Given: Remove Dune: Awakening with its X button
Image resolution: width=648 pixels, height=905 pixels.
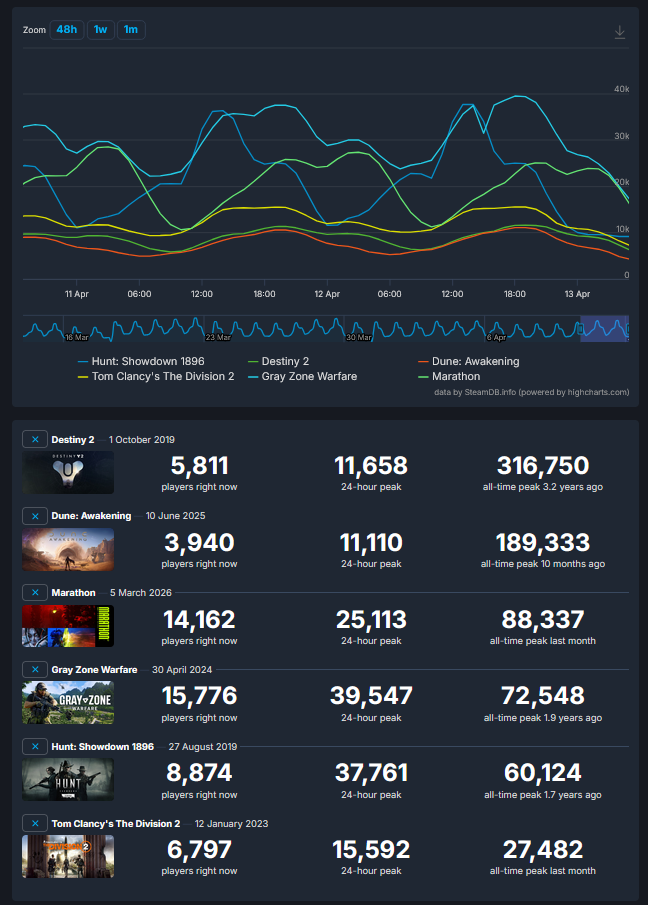Looking at the screenshot, I should click(x=35, y=516).
